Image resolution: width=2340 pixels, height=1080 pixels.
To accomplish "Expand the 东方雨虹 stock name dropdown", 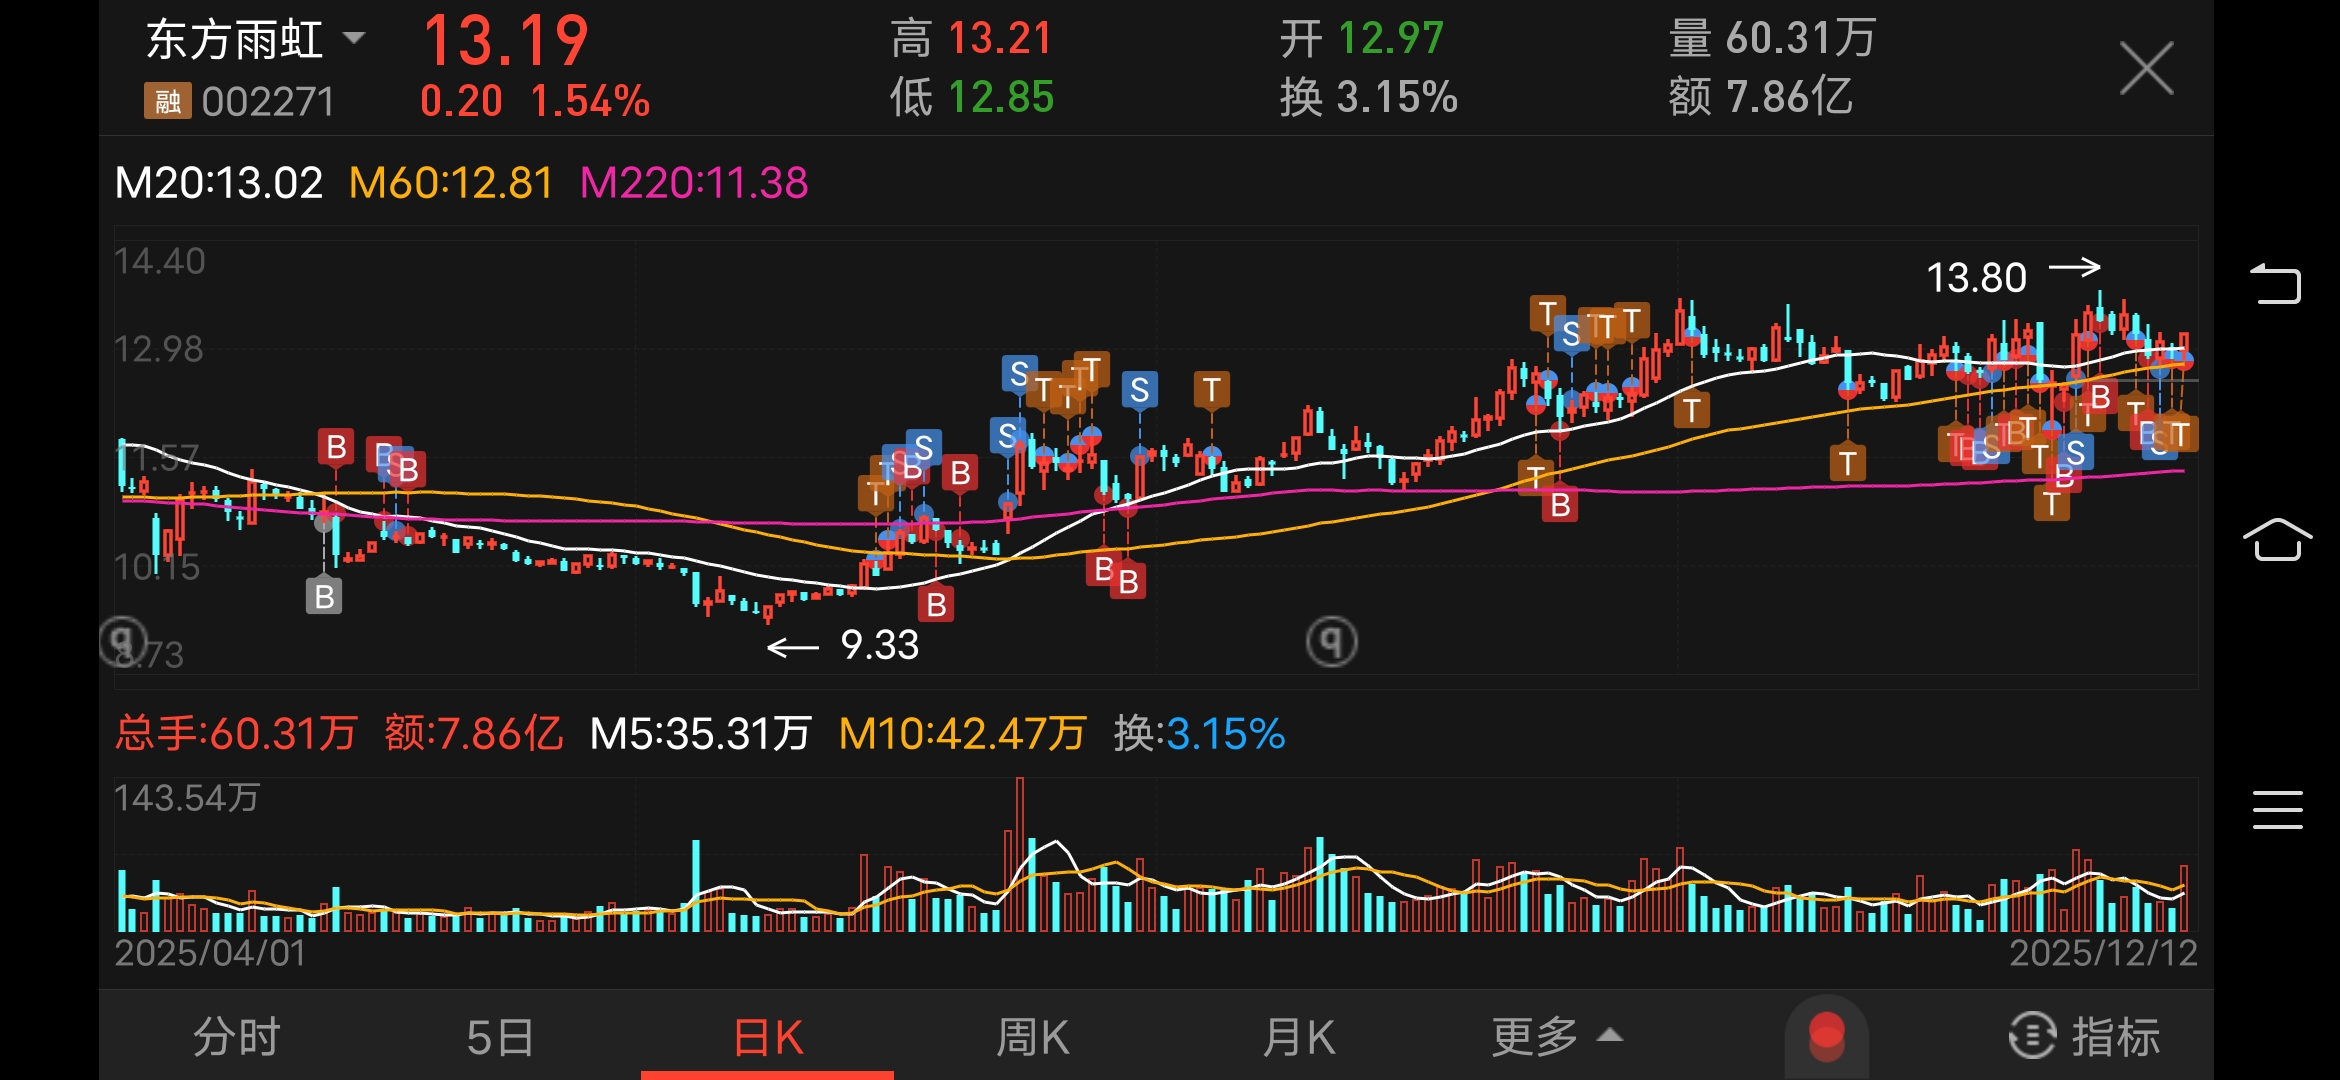I will (x=353, y=38).
